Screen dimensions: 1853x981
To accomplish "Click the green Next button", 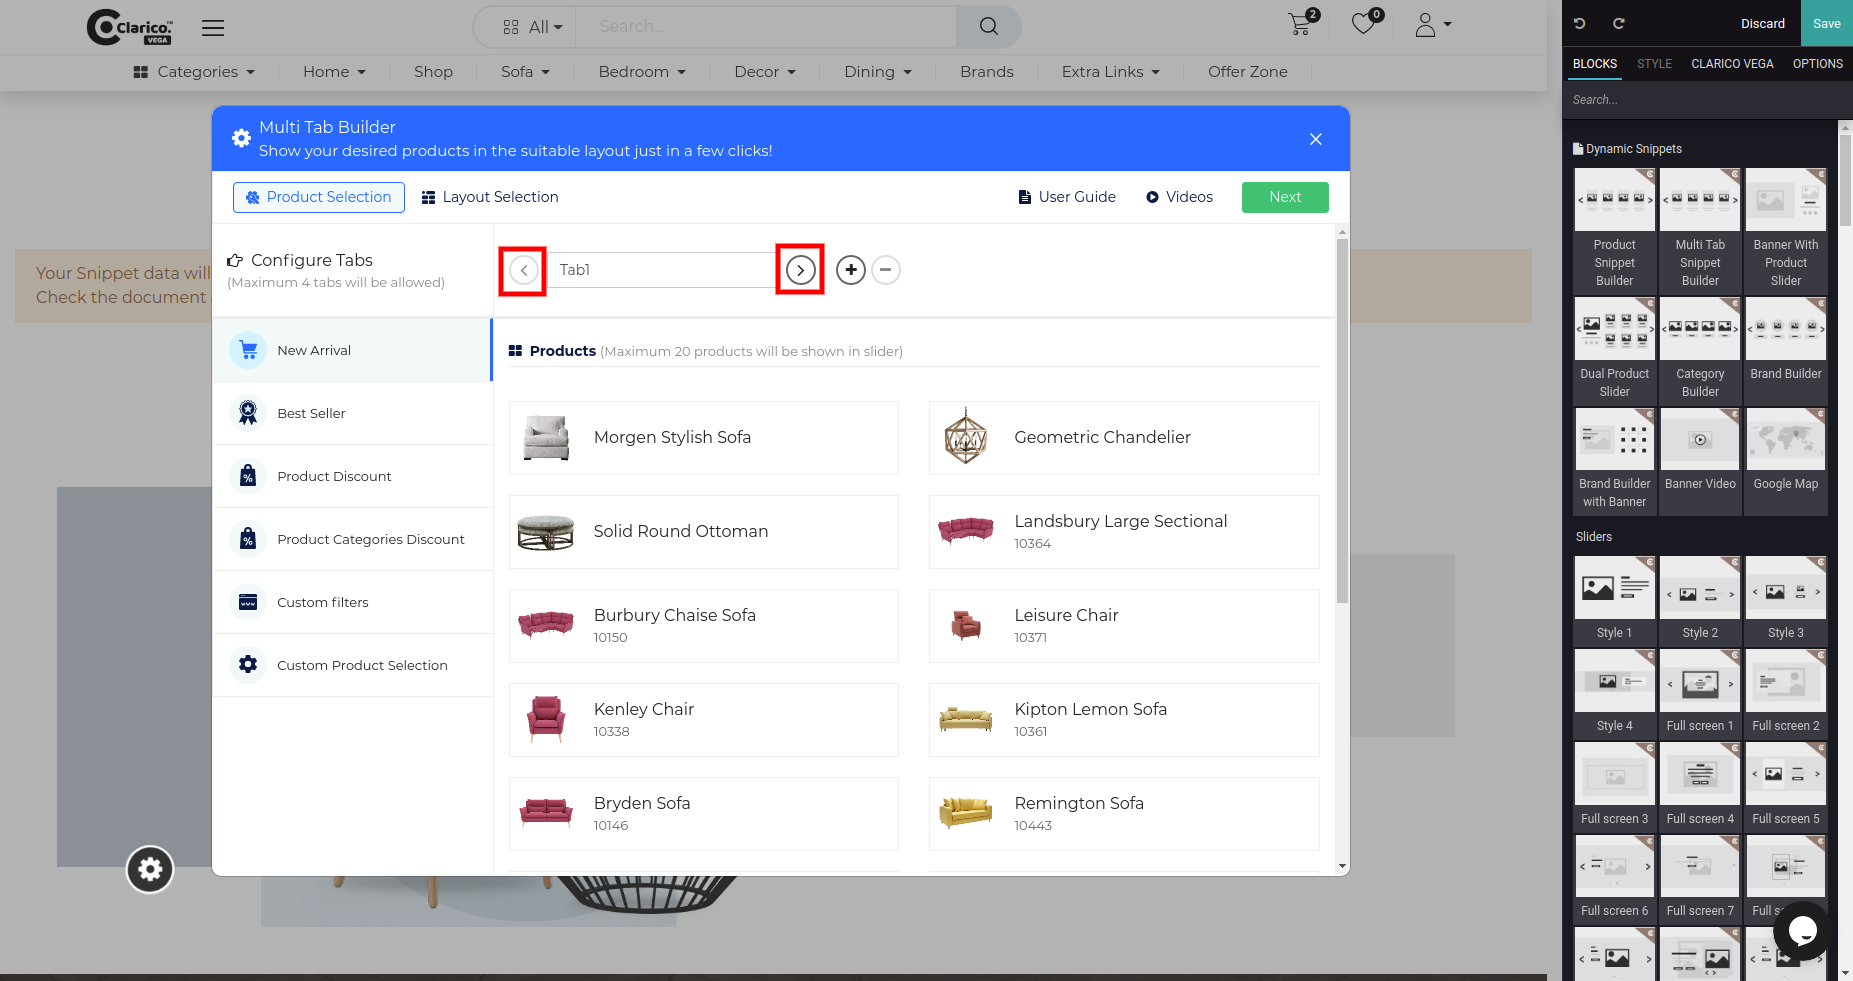I will pyautogui.click(x=1285, y=197).
